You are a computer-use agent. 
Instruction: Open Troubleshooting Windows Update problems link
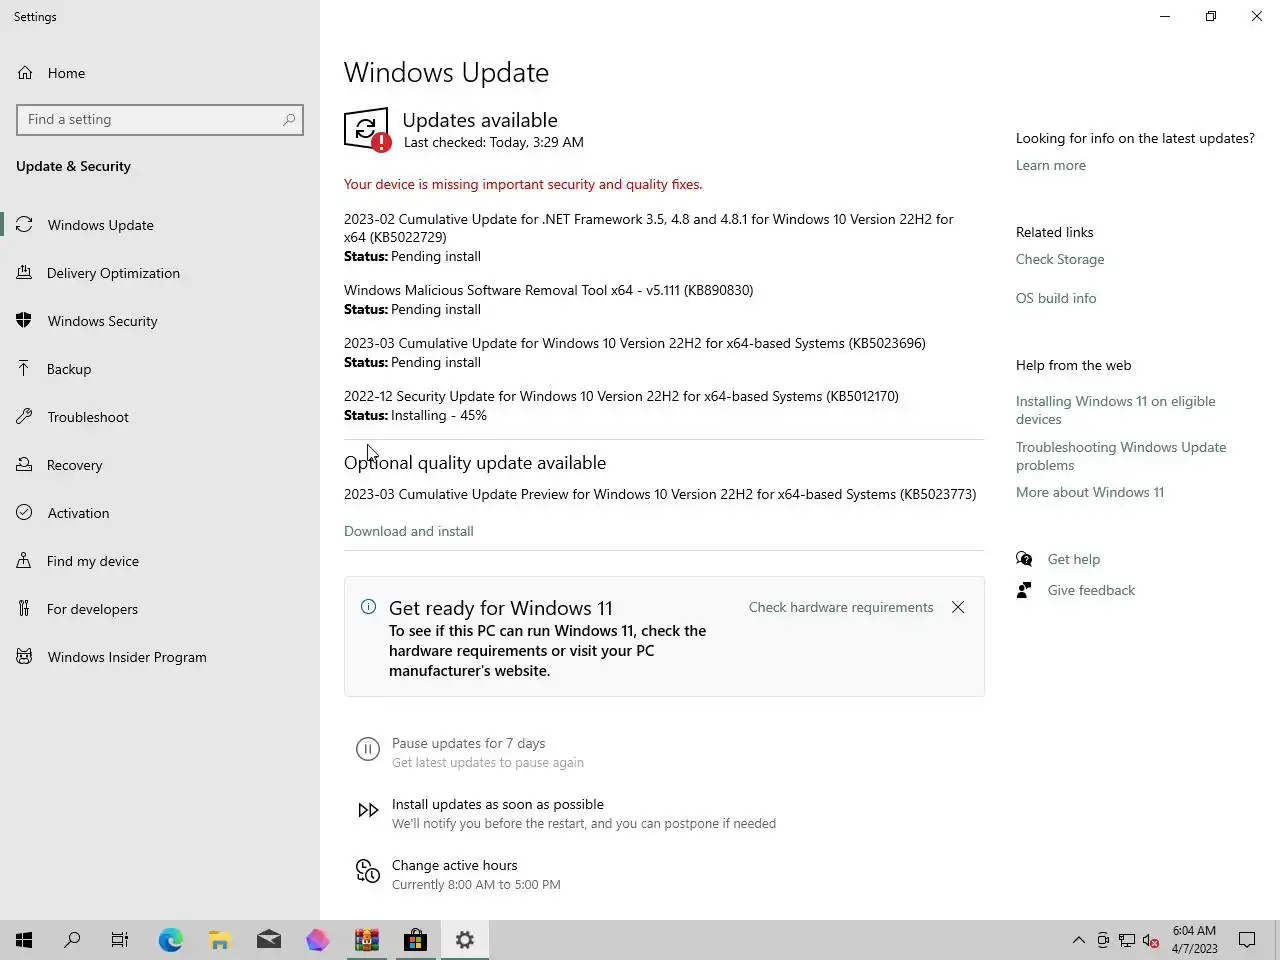pos(1121,456)
